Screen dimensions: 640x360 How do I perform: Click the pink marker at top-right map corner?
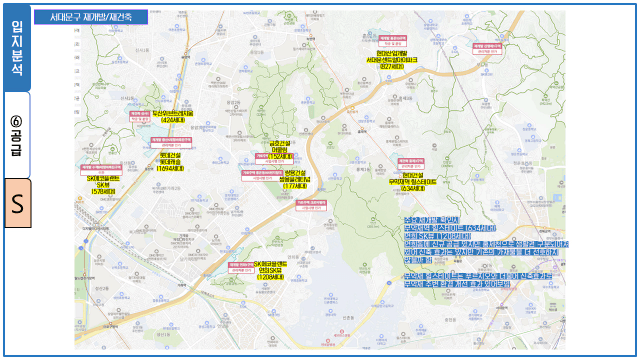tap(487, 49)
